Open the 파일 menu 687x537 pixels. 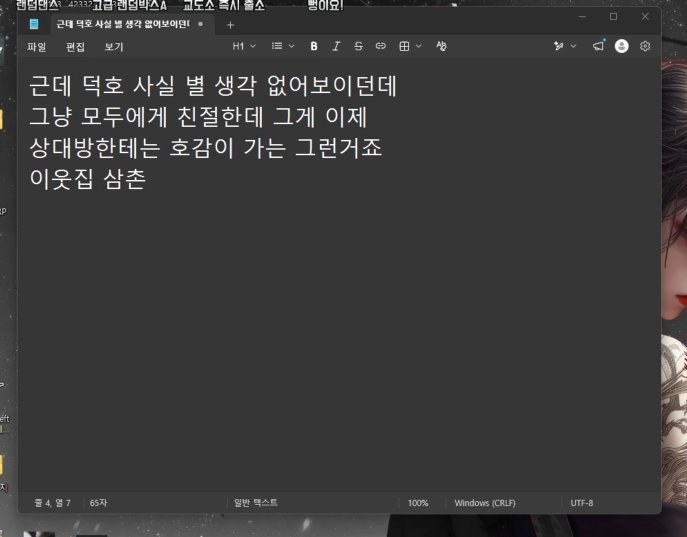coord(36,46)
